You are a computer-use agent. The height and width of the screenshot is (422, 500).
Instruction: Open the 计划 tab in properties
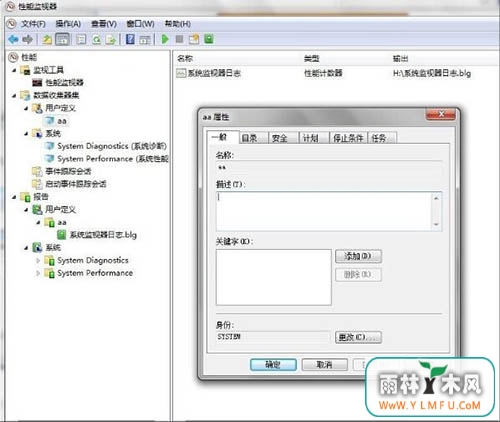click(x=310, y=138)
